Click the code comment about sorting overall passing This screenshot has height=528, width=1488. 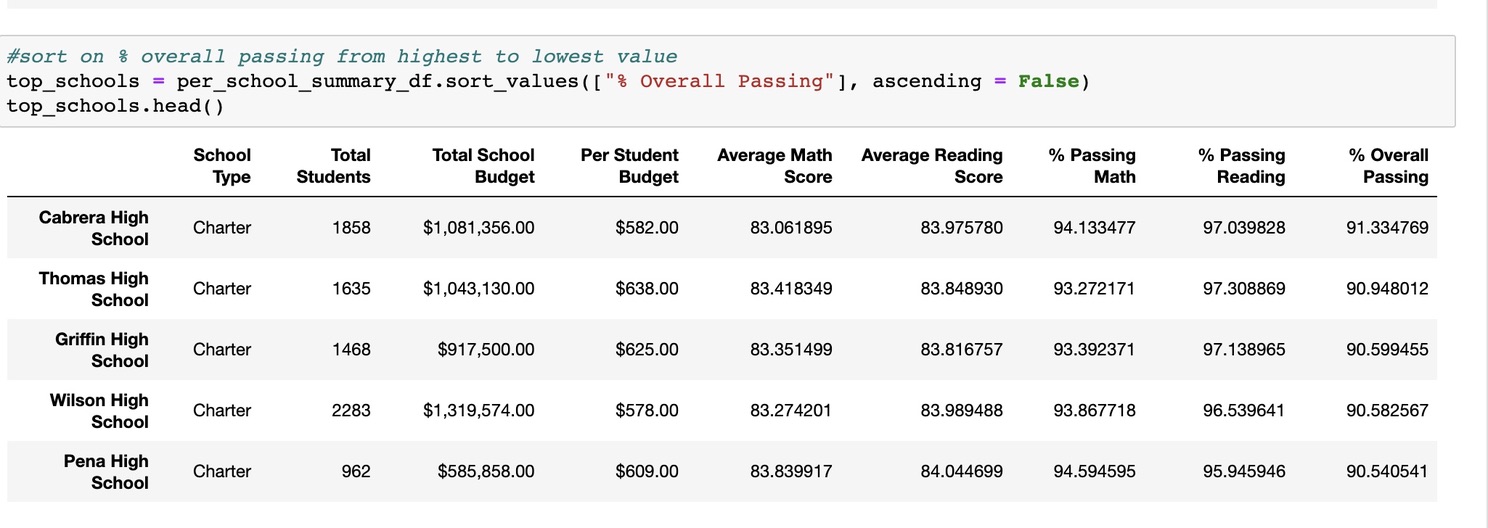coord(342,57)
